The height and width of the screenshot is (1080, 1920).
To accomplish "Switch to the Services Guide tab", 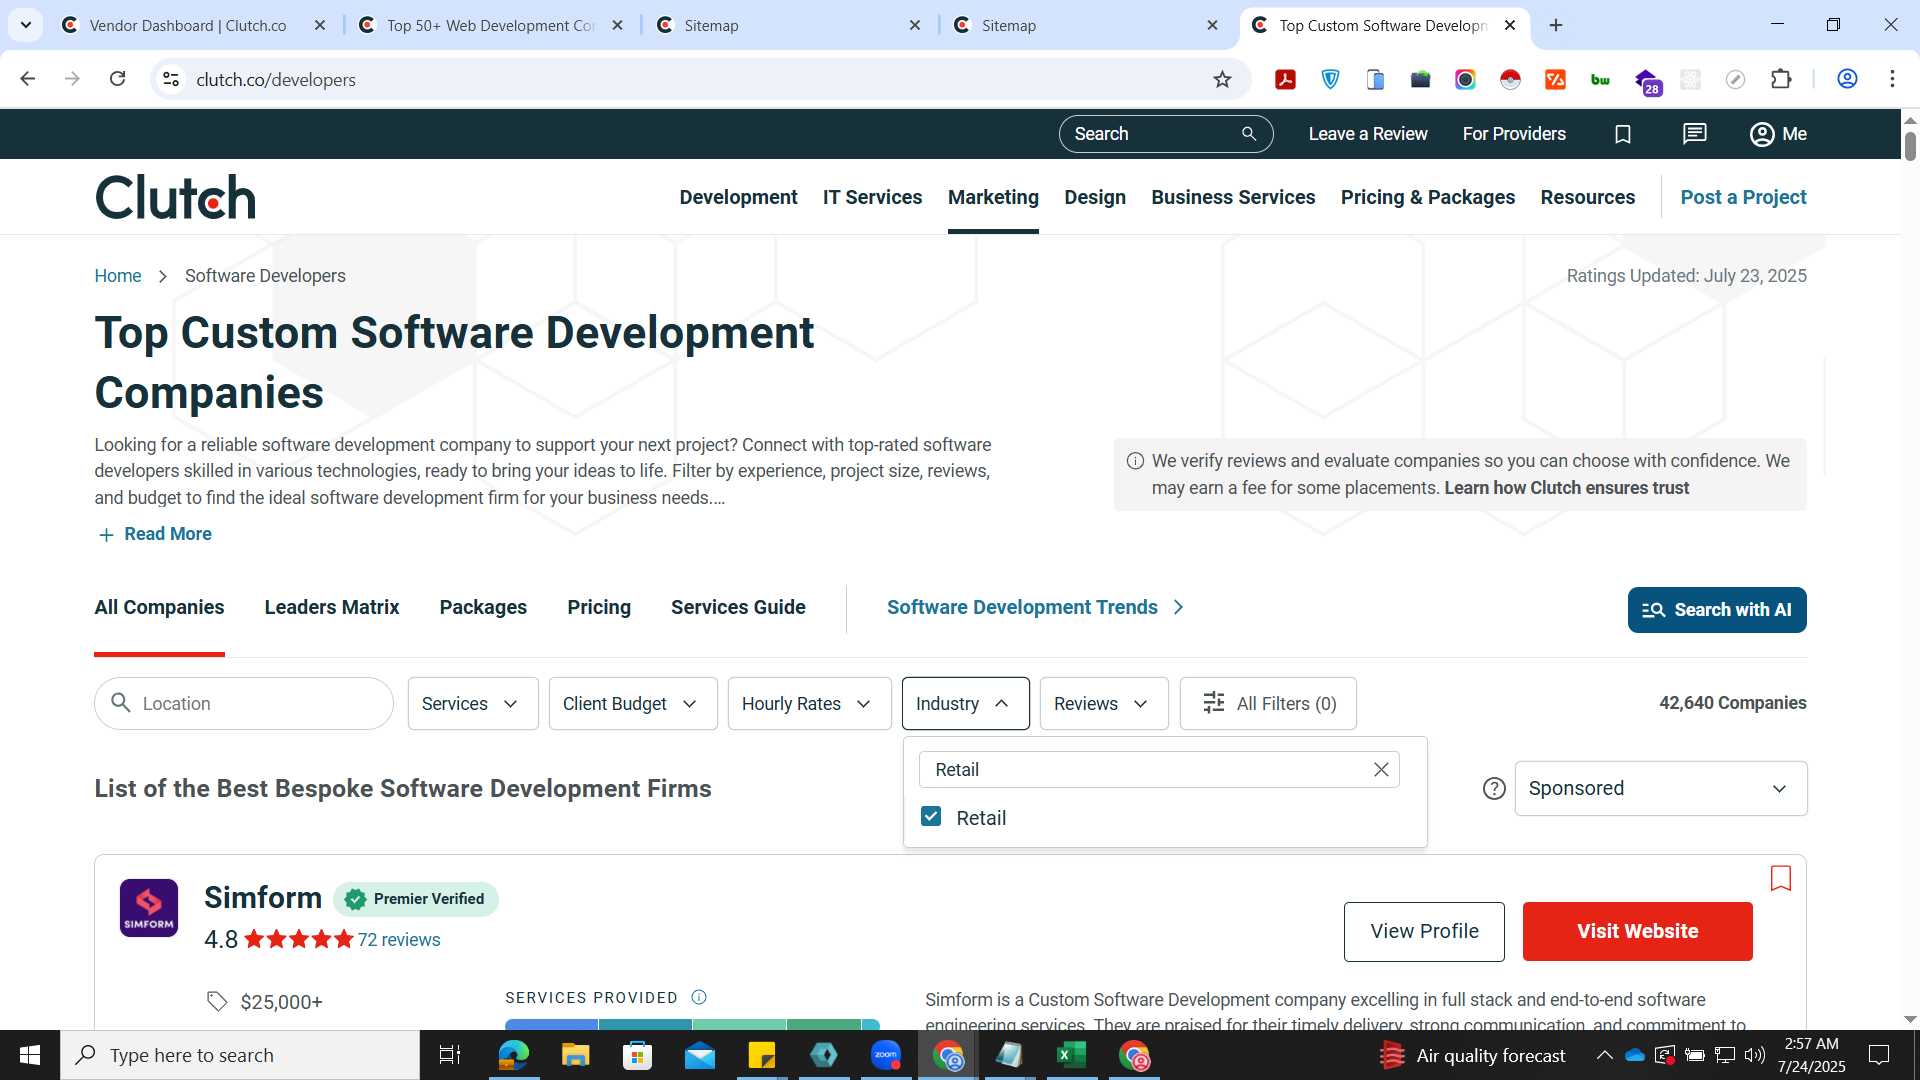I will pyautogui.click(x=738, y=608).
